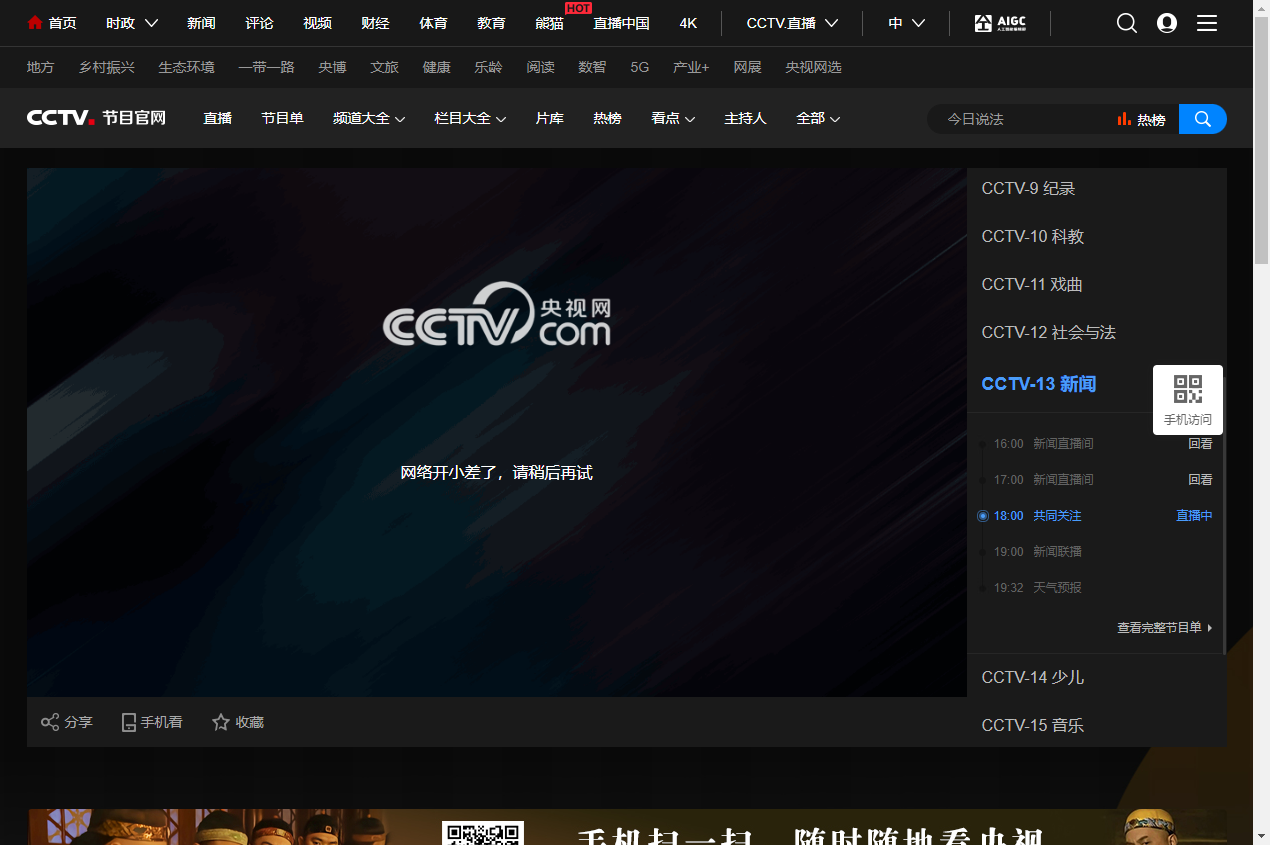Click the 央视网选 link
Screen dimensions: 1270x845
813,67
